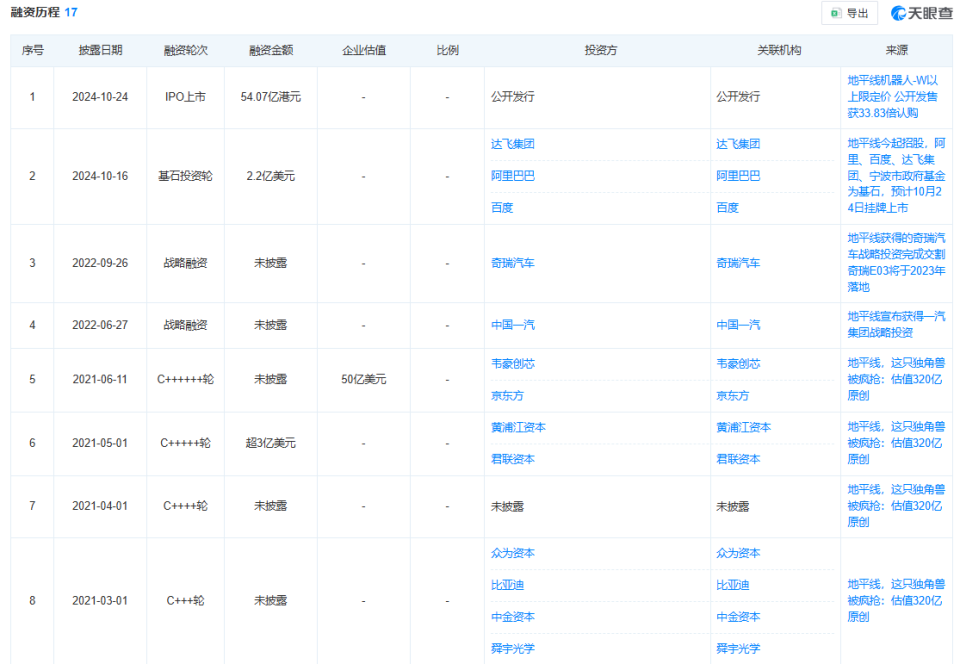Click the 融资历程 section title

click(34, 12)
